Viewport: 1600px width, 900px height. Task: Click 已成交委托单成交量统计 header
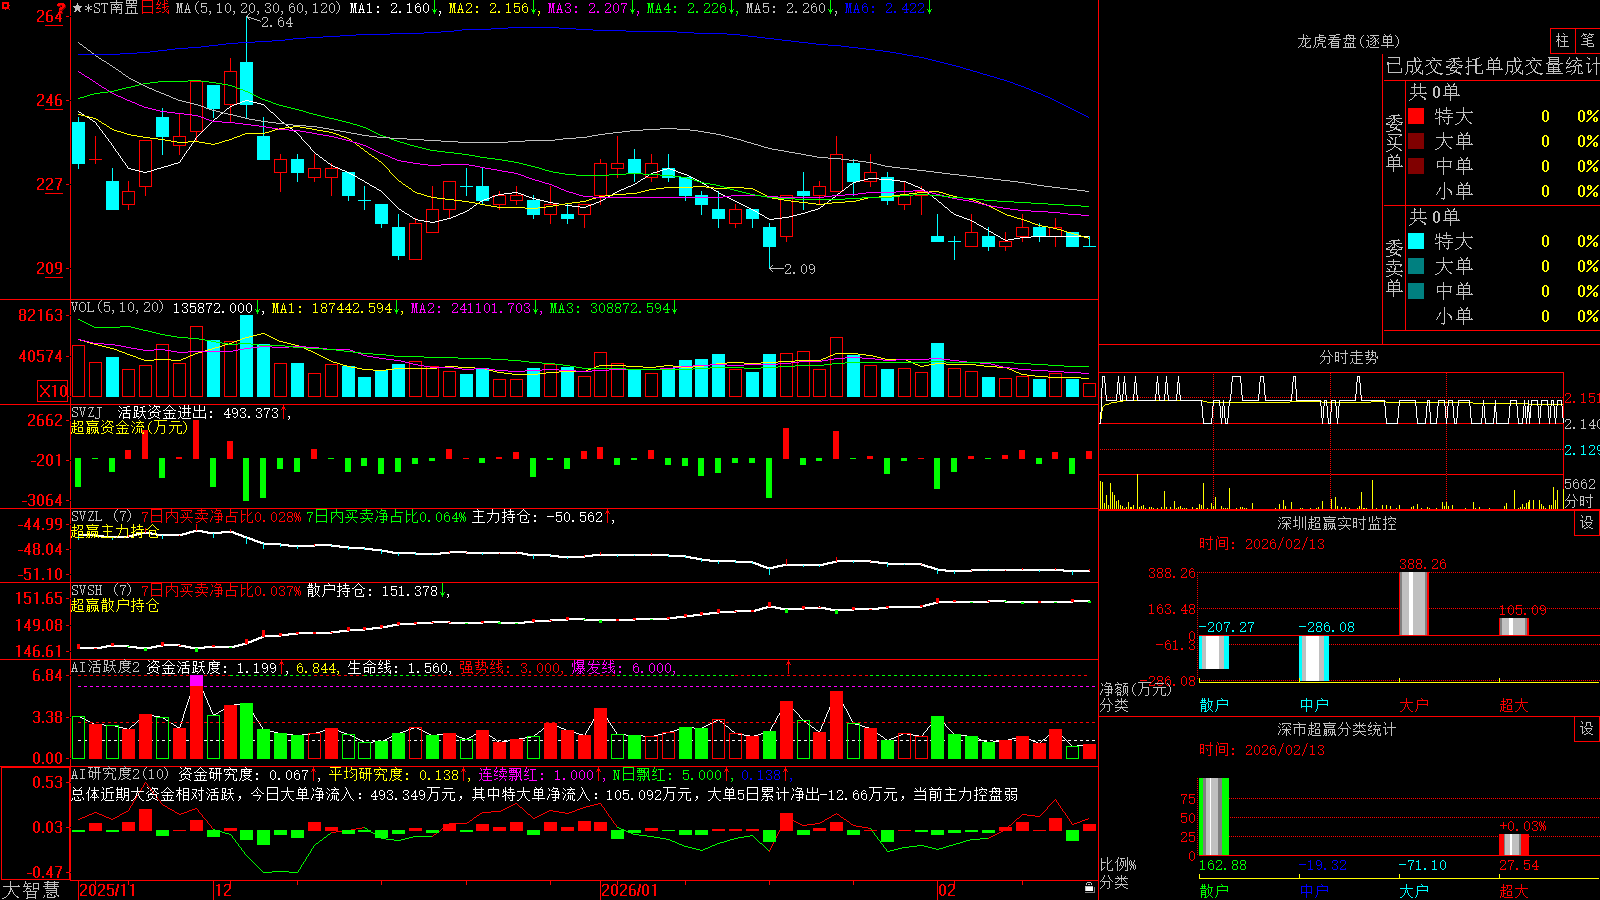[1492, 66]
